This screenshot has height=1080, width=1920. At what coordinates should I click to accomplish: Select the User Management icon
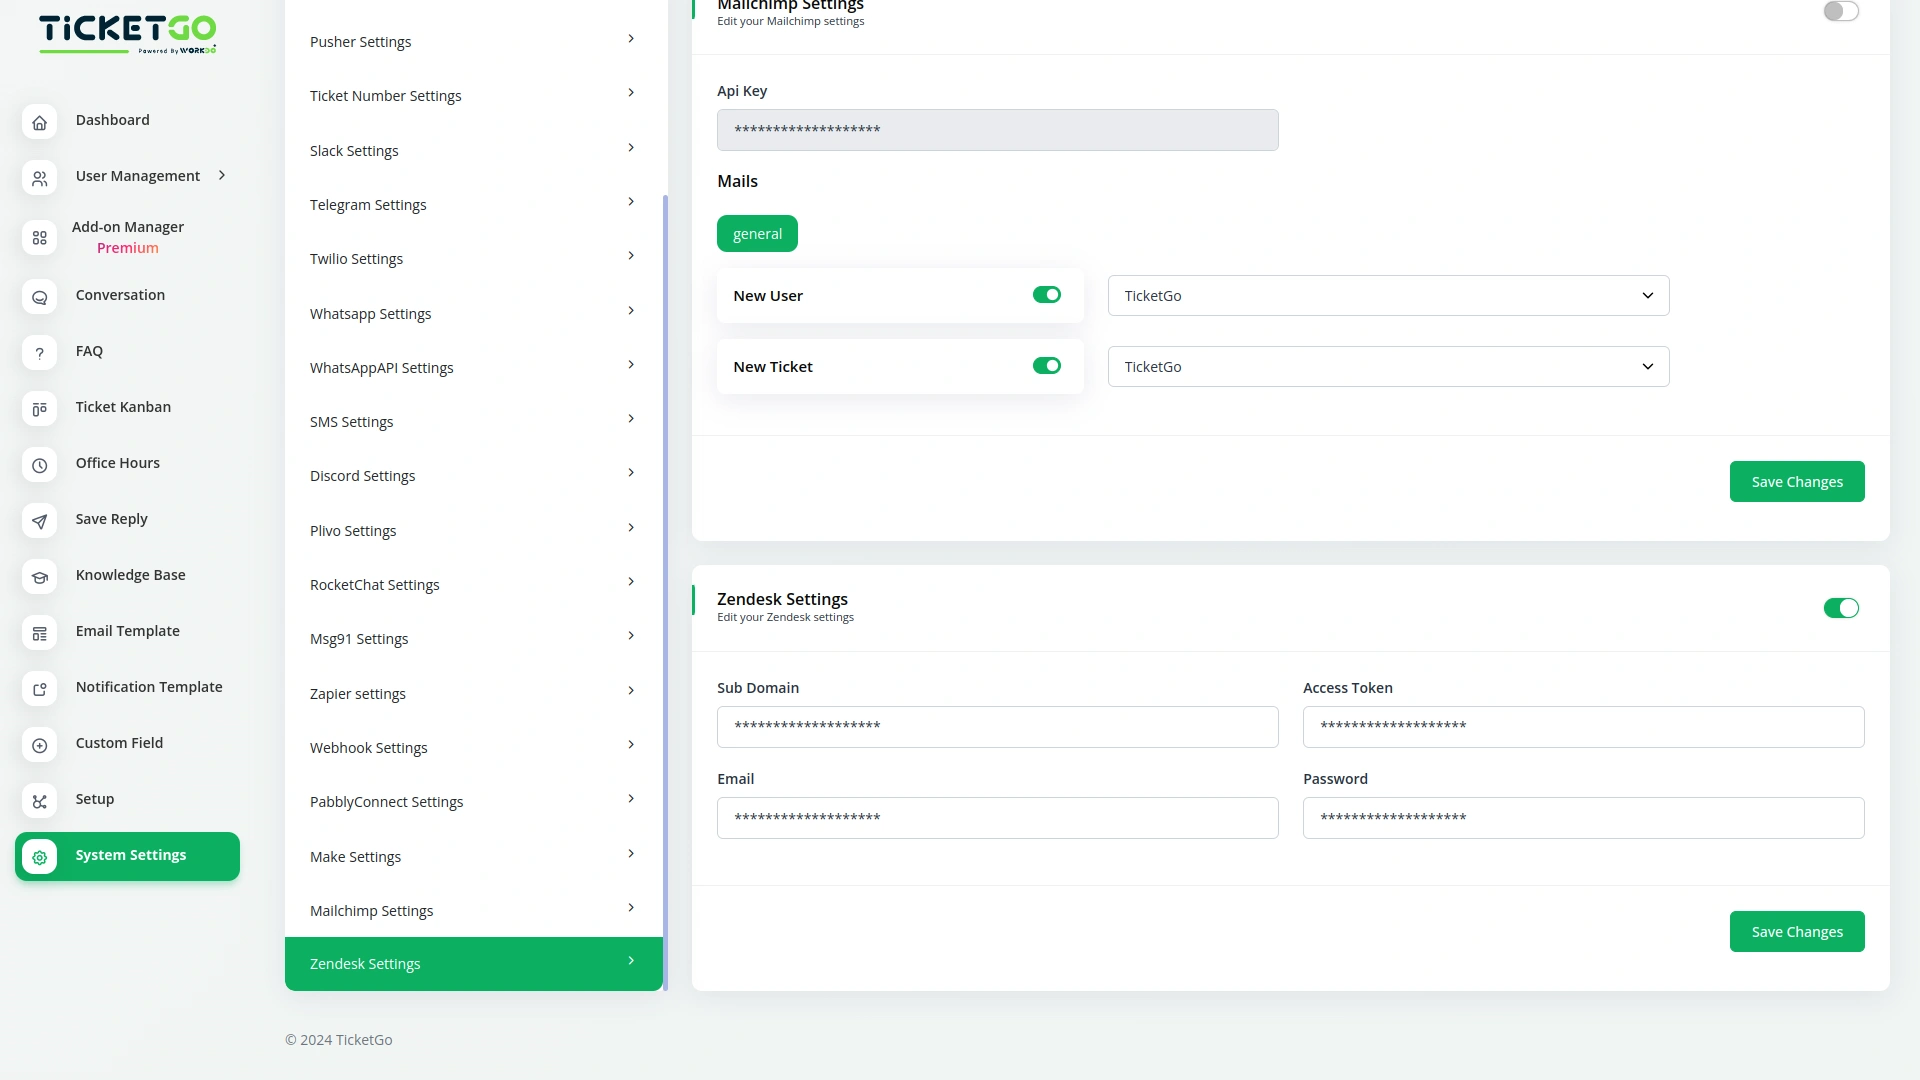point(40,178)
